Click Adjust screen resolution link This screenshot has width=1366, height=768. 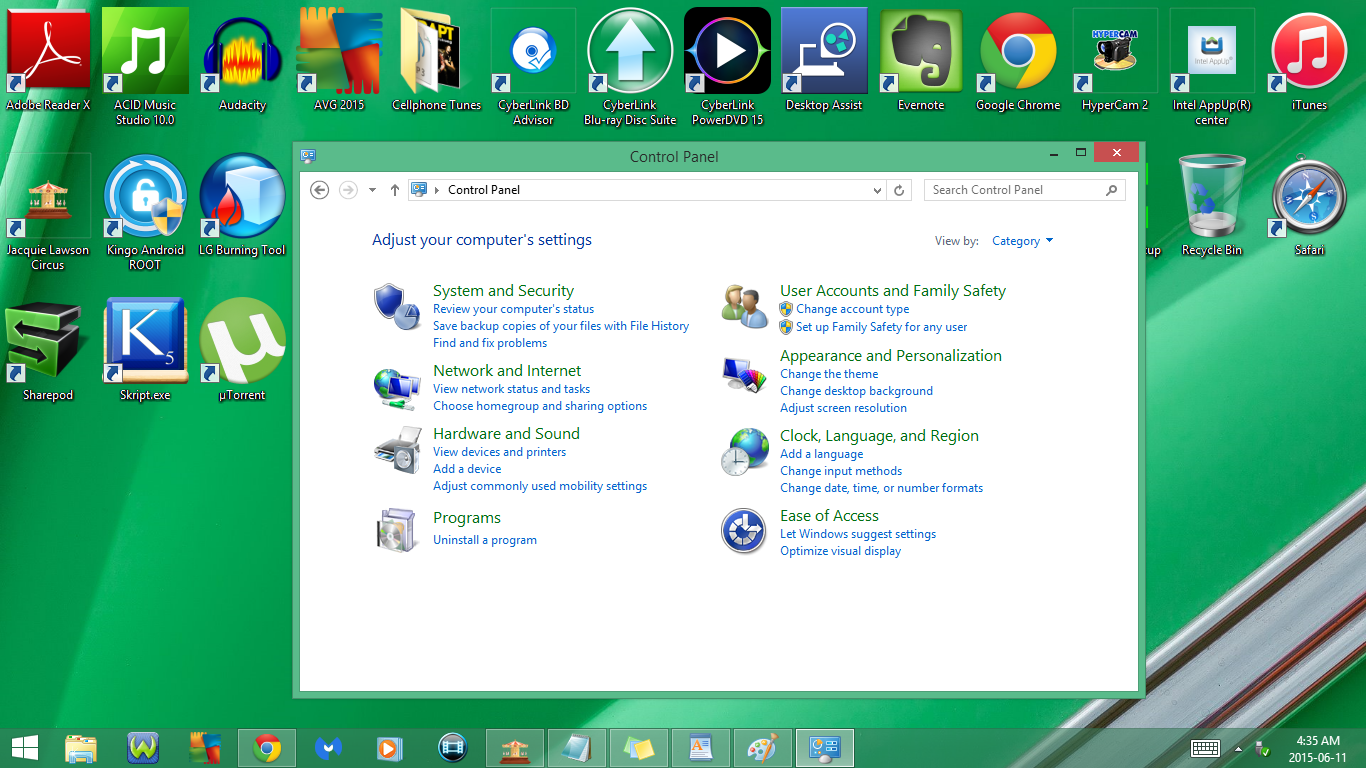[843, 408]
